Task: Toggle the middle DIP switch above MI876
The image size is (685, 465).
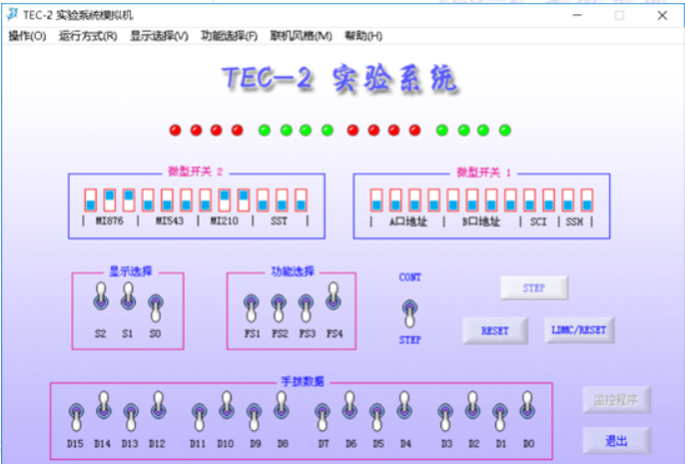Action: pos(110,200)
